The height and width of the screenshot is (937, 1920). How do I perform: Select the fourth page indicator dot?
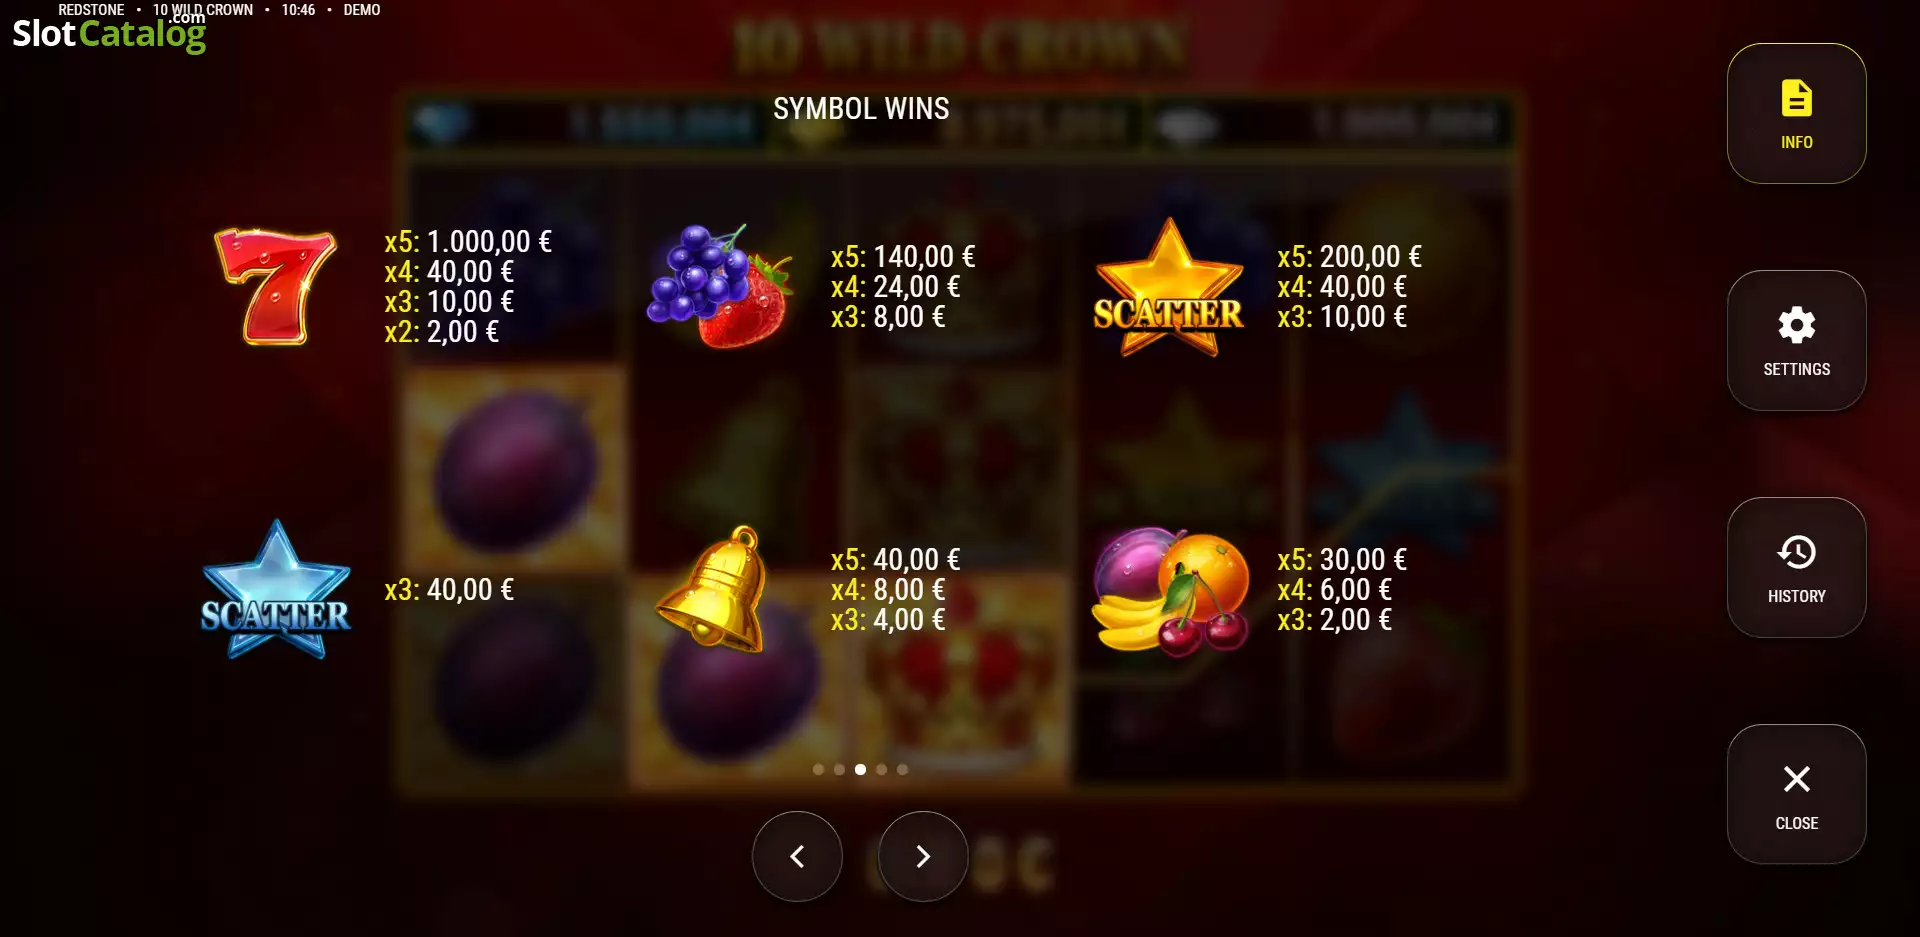(x=881, y=769)
